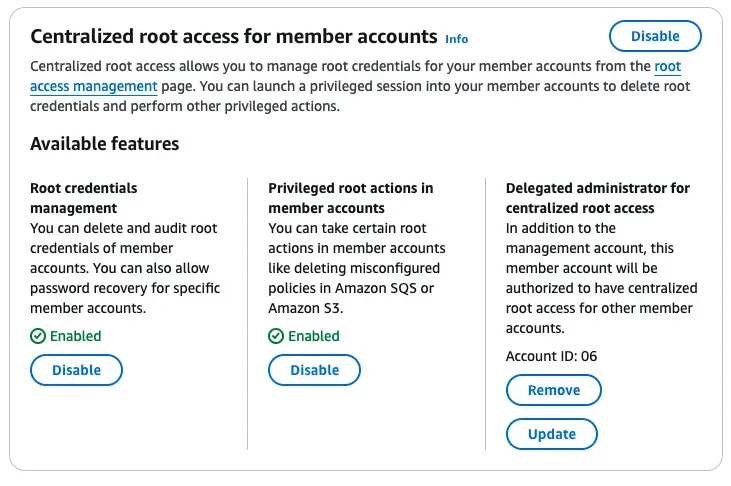Click the Enabled status text under Privileged root actions
Image resolution: width=731 pixels, height=486 pixels.
tap(314, 337)
